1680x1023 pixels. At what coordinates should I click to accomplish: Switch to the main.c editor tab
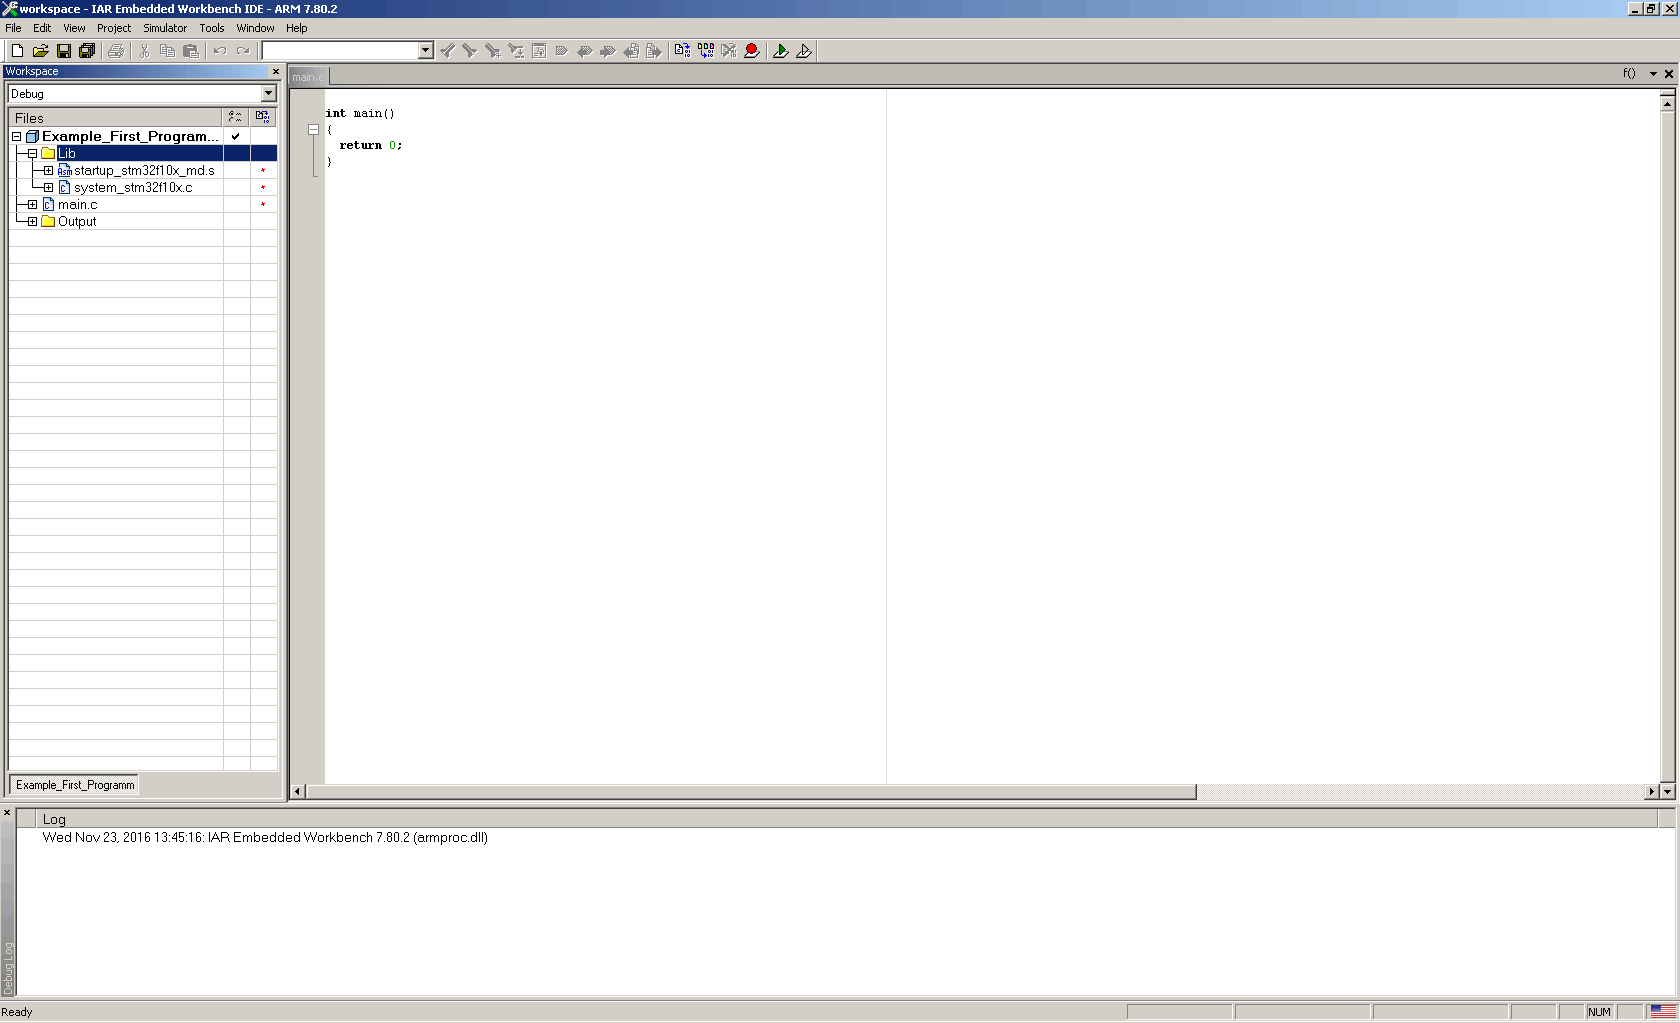coord(307,77)
